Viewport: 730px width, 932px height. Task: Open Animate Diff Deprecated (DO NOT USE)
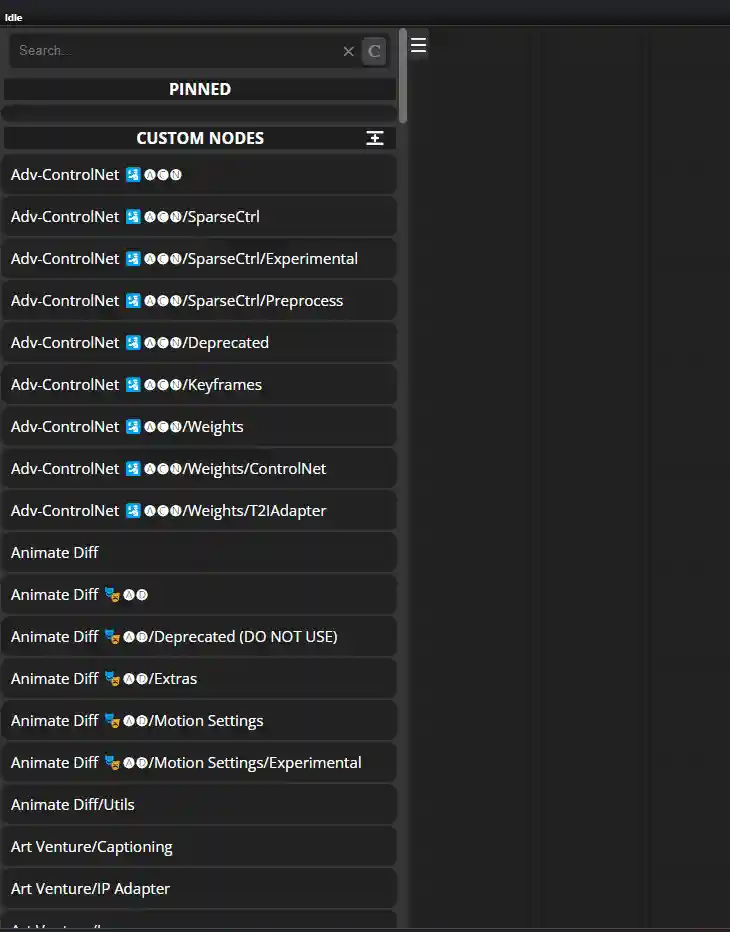pos(199,637)
